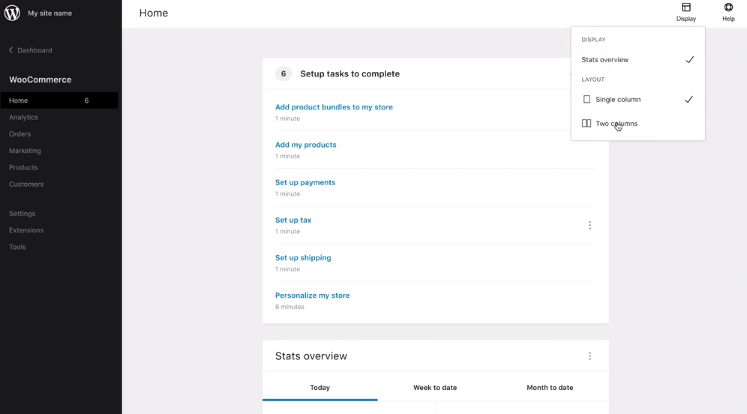Click the back chevron beside Dashboard
Viewport: 747px width, 414px height.
[10, 50]
